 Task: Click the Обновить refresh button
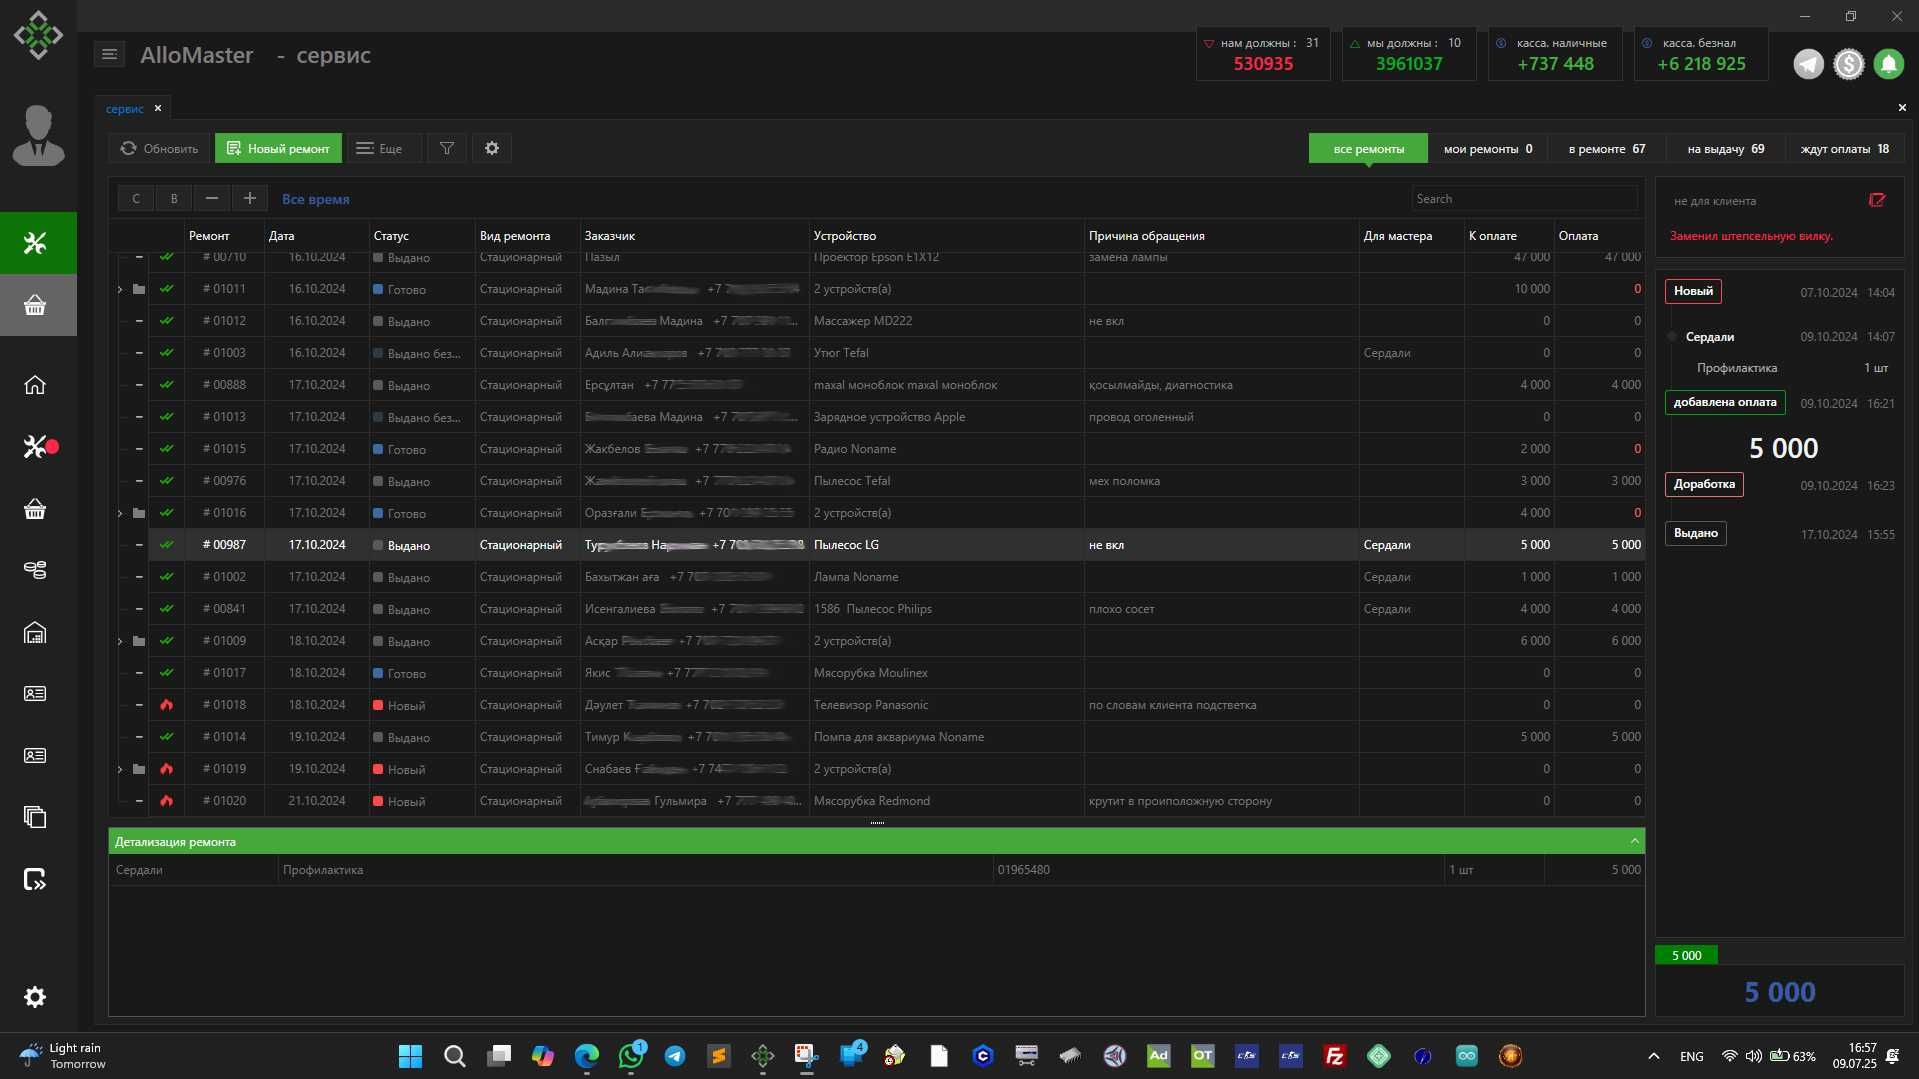point(159,148)
